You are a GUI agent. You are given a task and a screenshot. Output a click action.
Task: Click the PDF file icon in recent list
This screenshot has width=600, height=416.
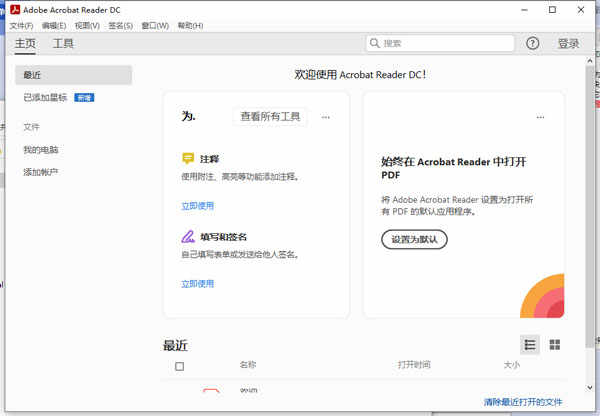[211, 390]
